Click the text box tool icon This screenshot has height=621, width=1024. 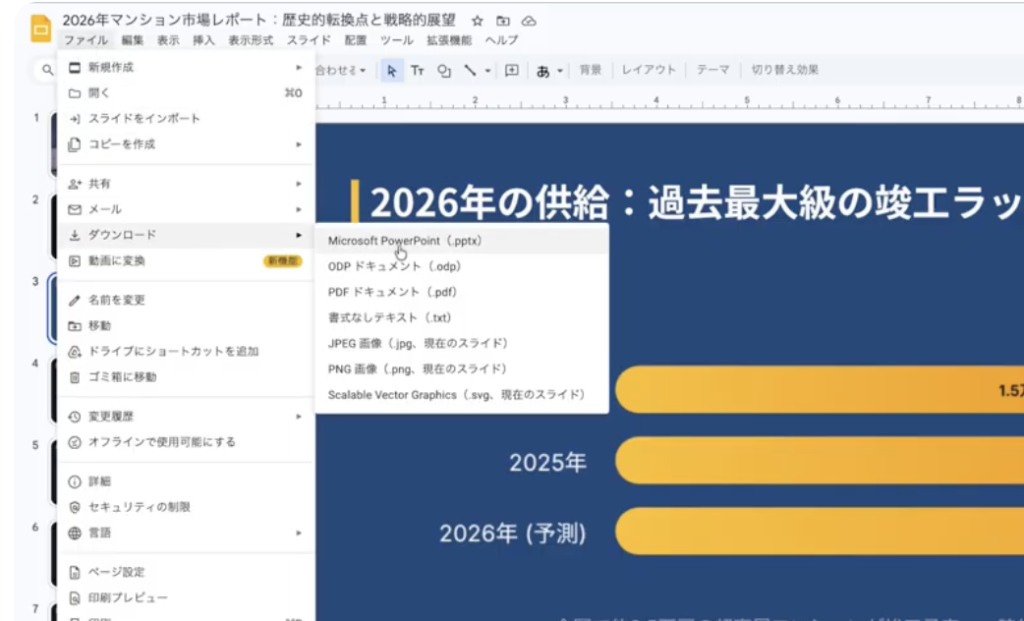[x=418, y=70]
